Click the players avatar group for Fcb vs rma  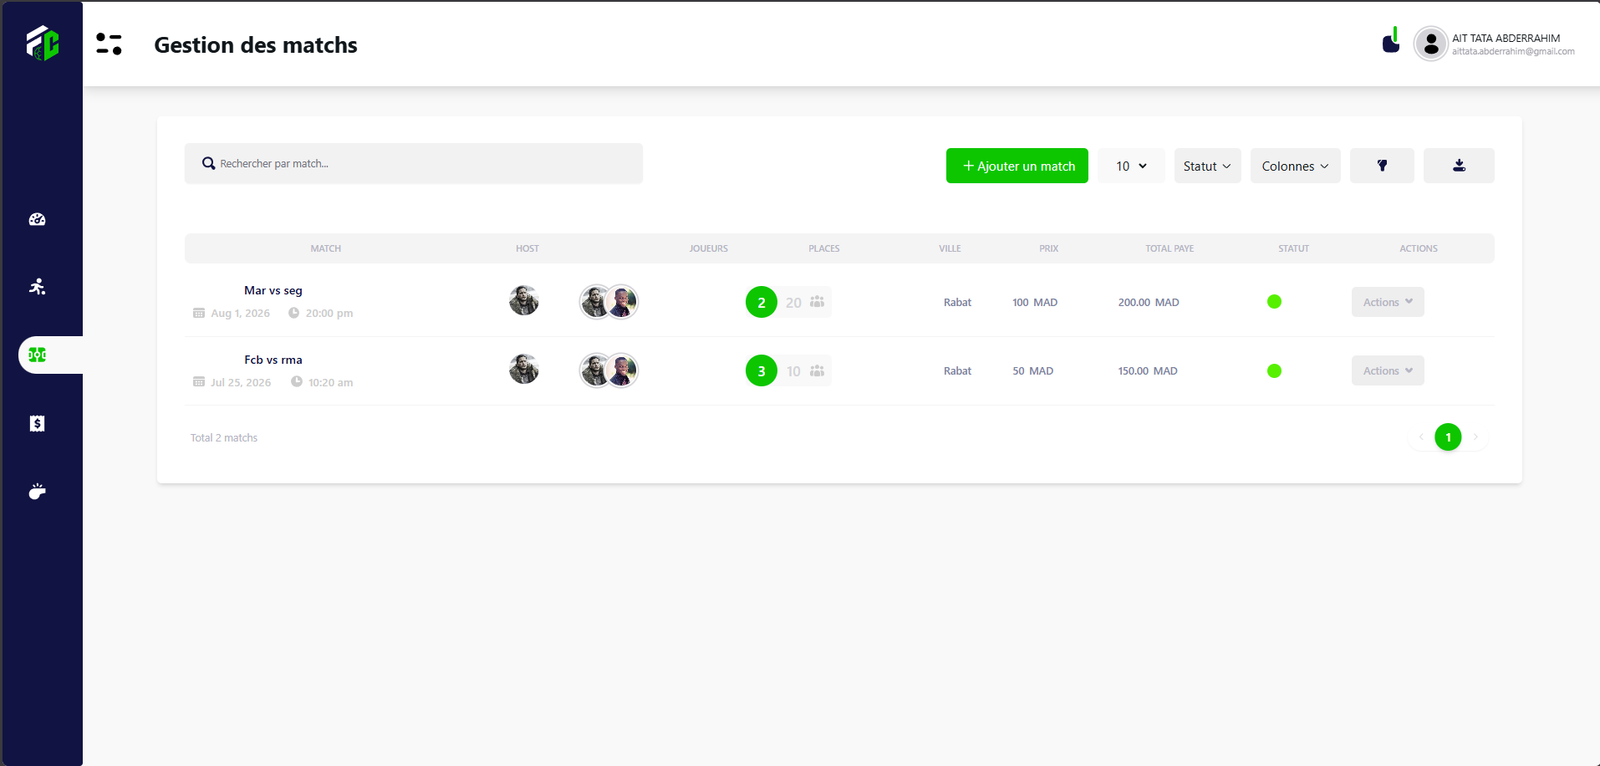(609, 370)
